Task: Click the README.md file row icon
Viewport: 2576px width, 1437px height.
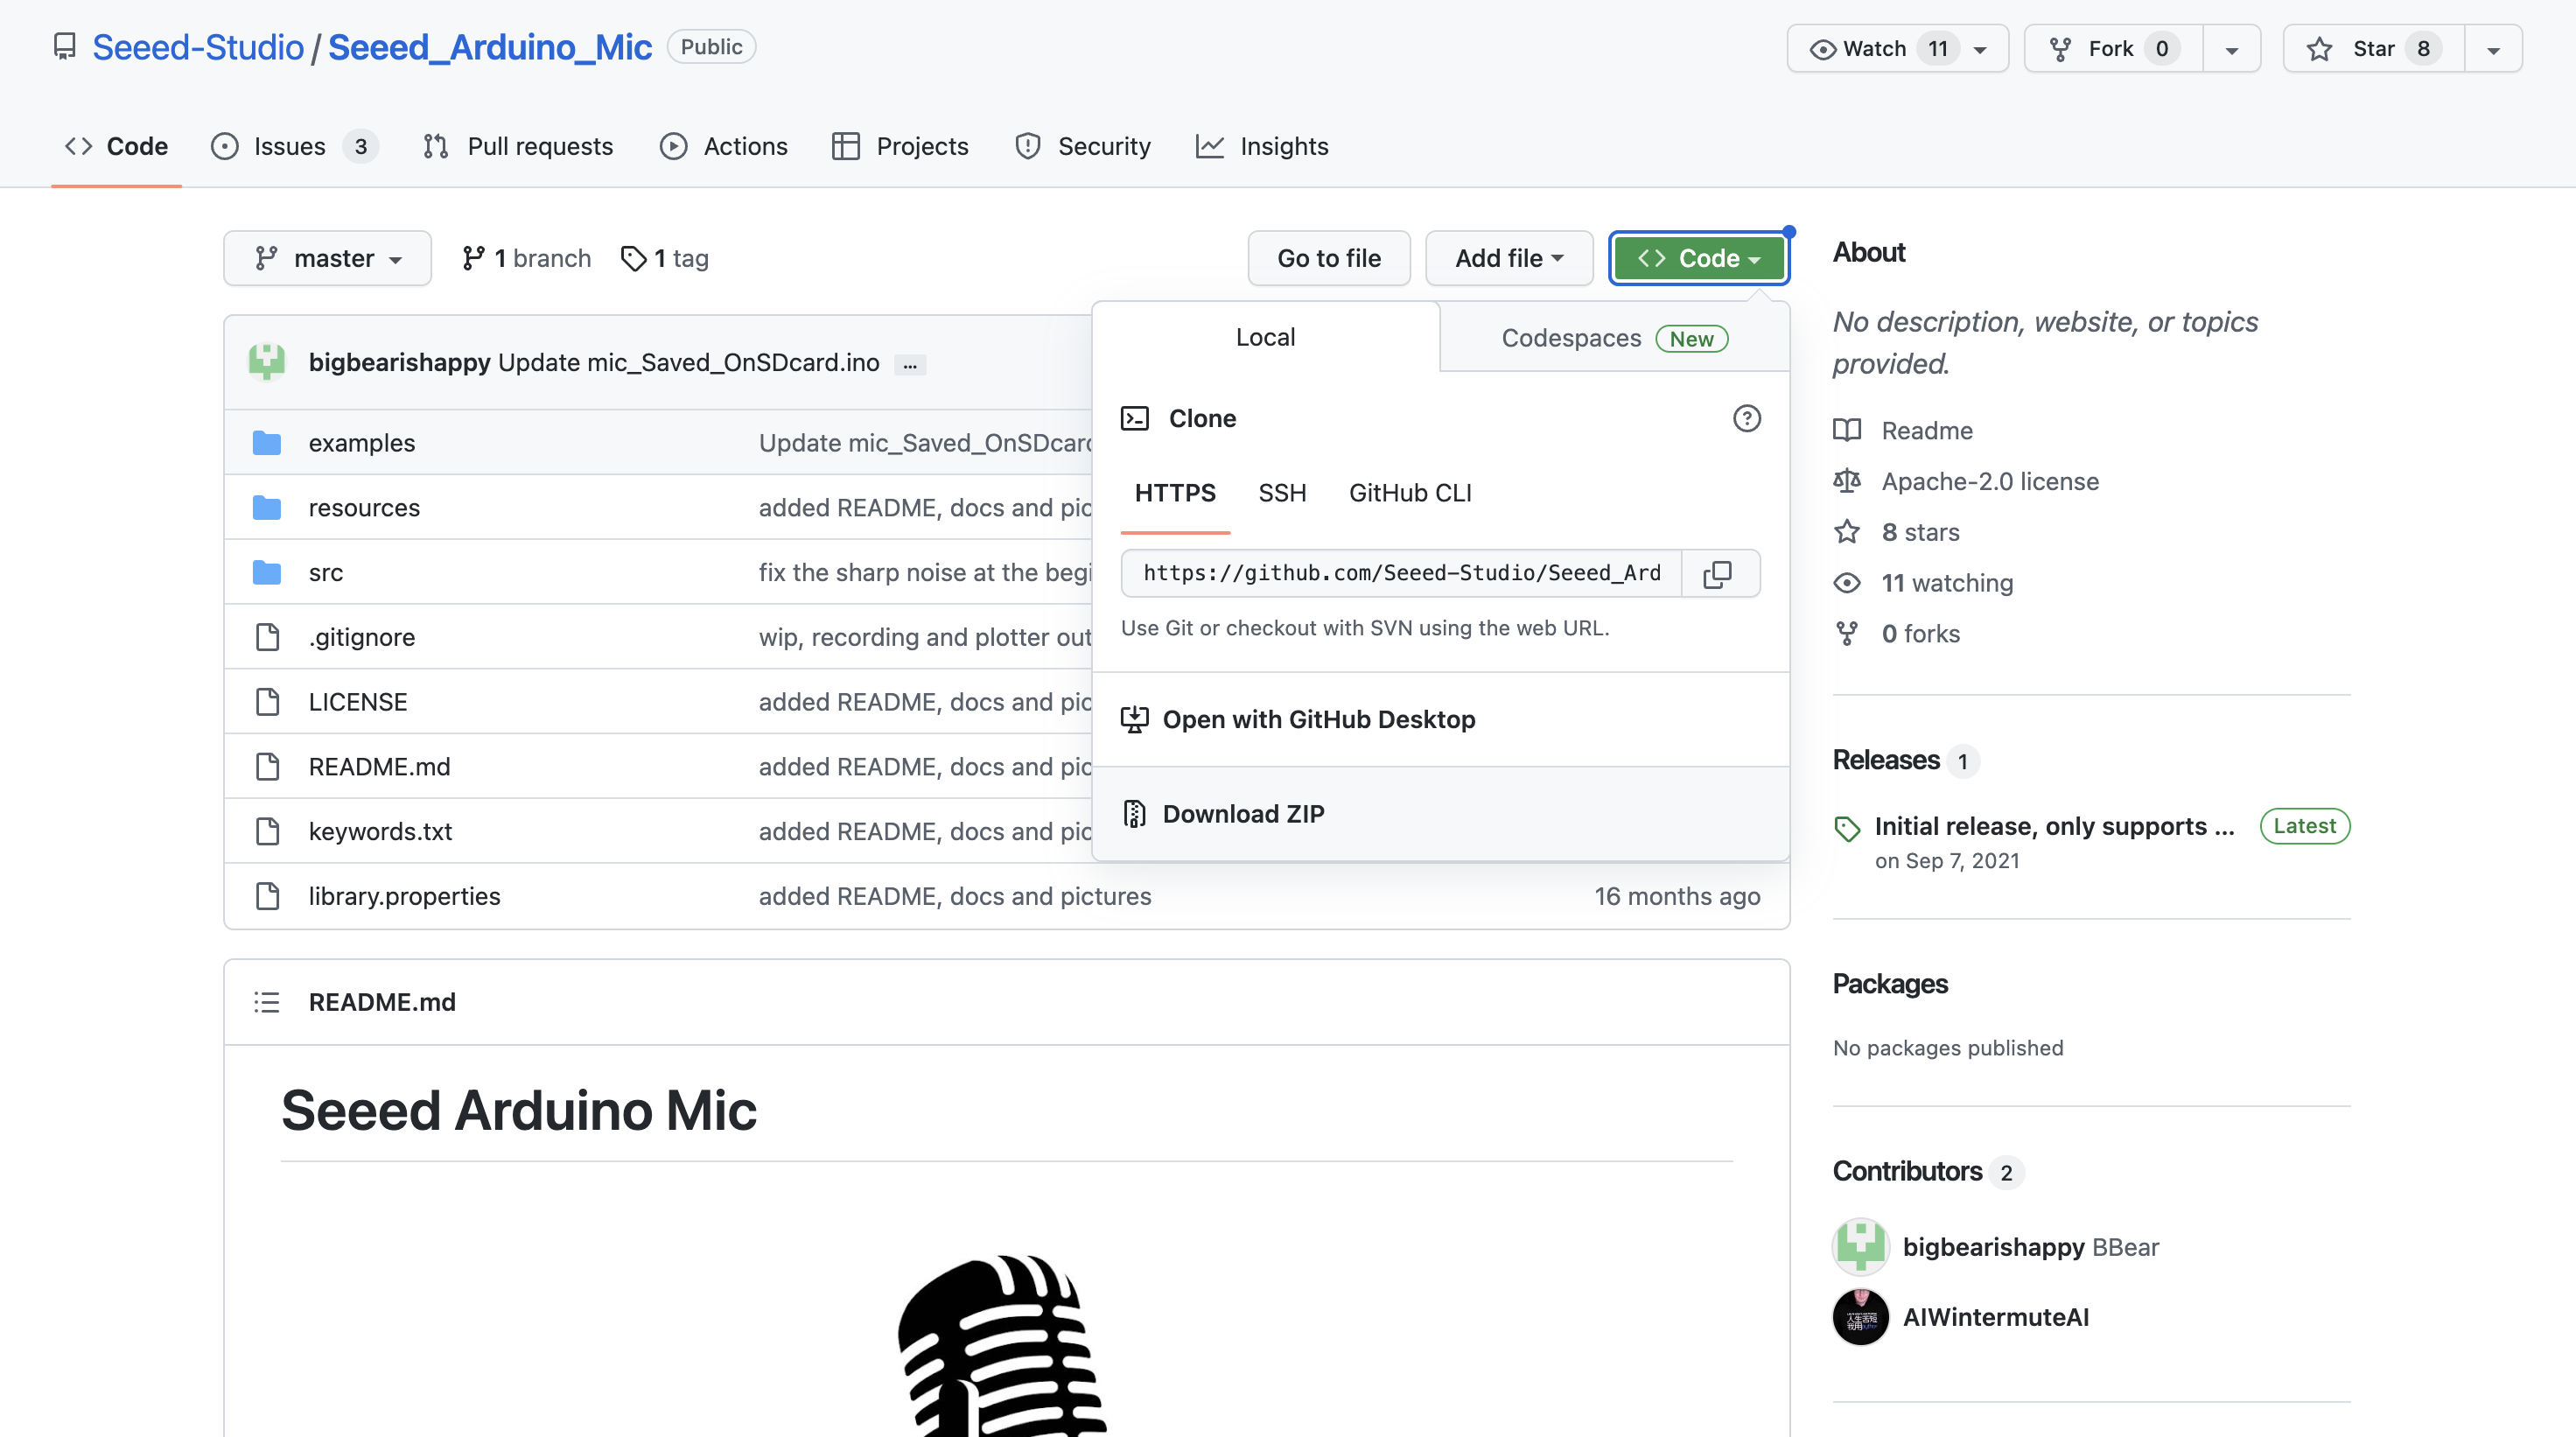Action: (x=267, y=766)
